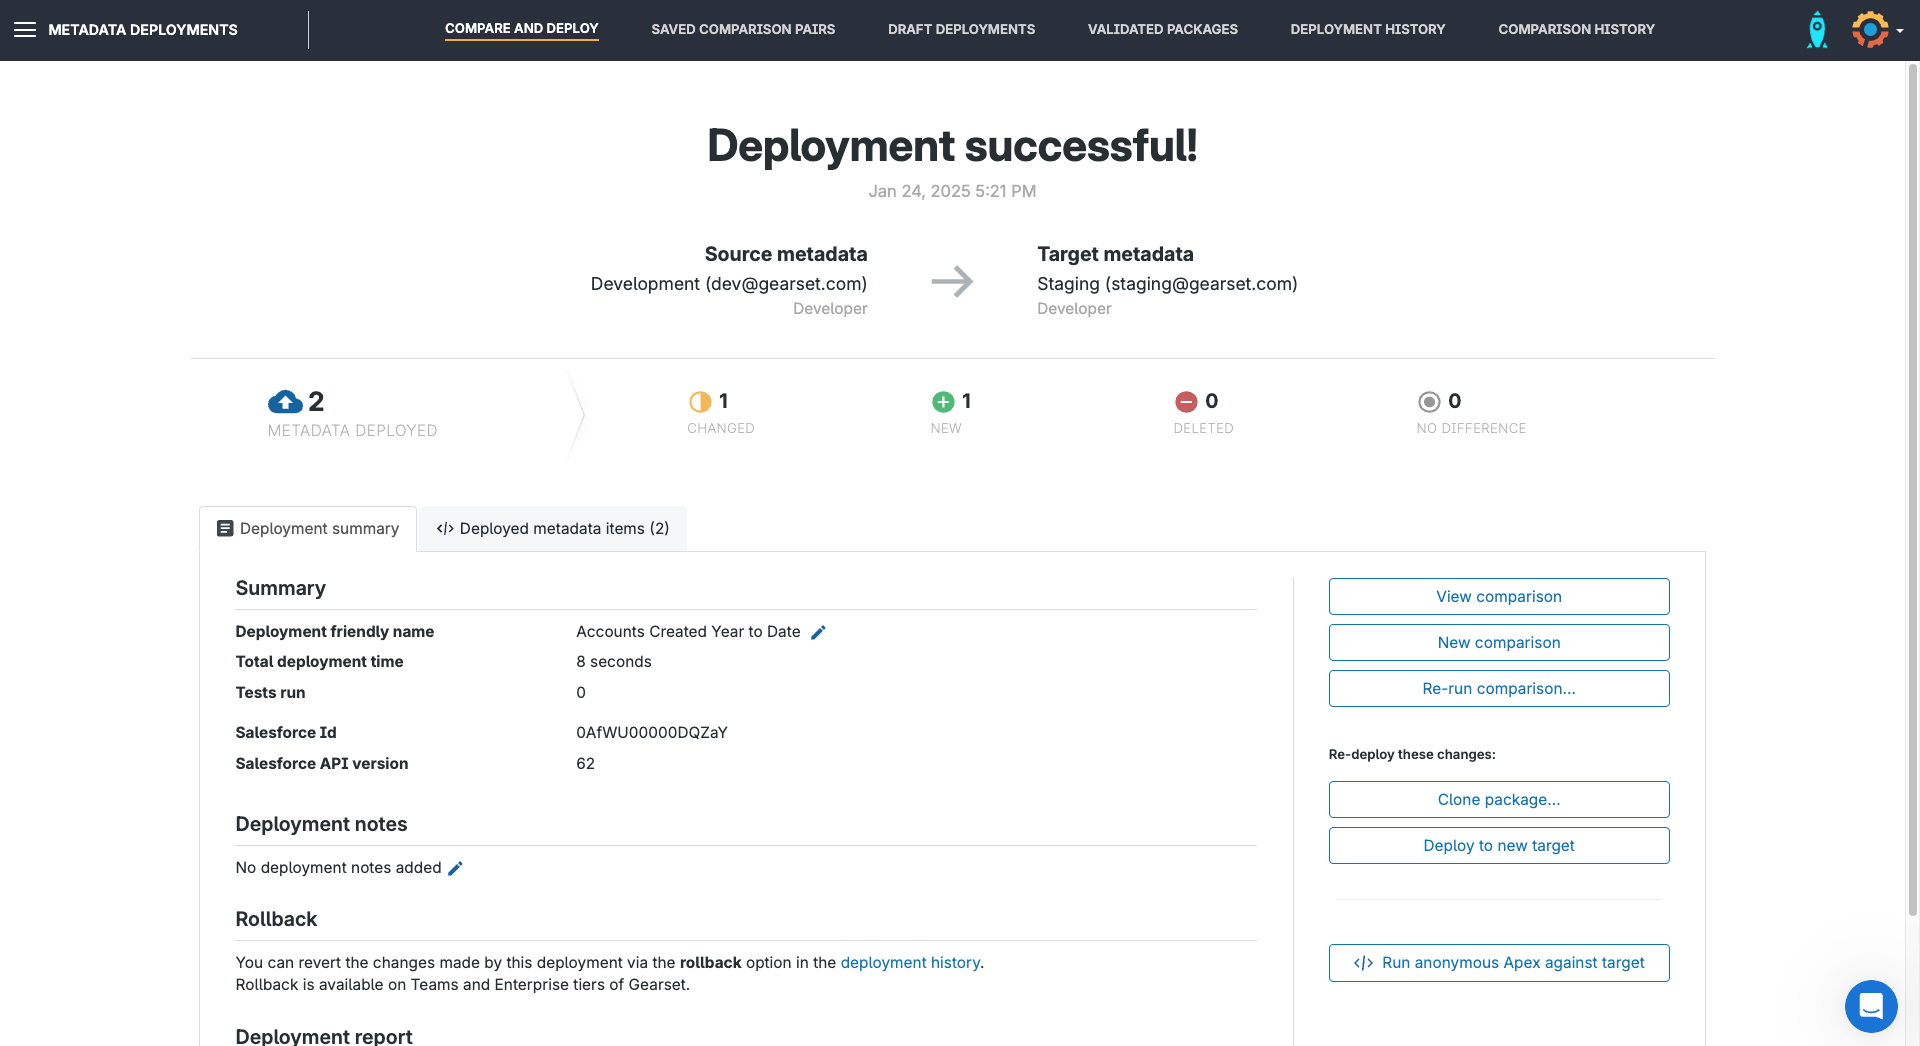Viewport: 1920px width, 1046px height.
Task: Click Deploy to new target
Action: pos(1498,845)
